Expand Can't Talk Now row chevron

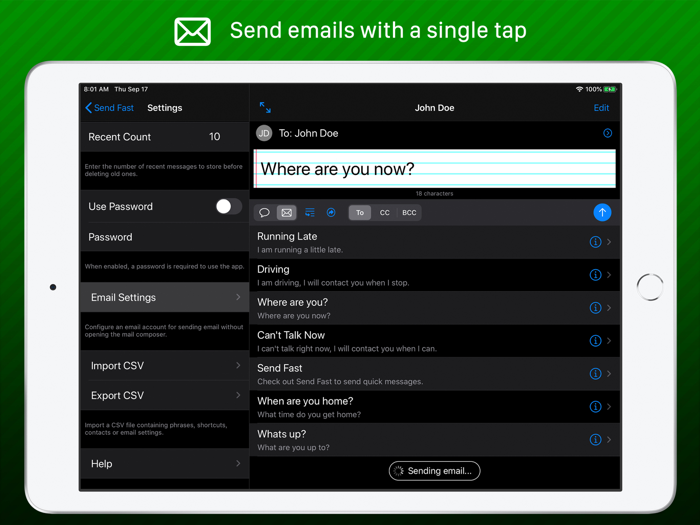pyautogui.click(x=609, y=341)
